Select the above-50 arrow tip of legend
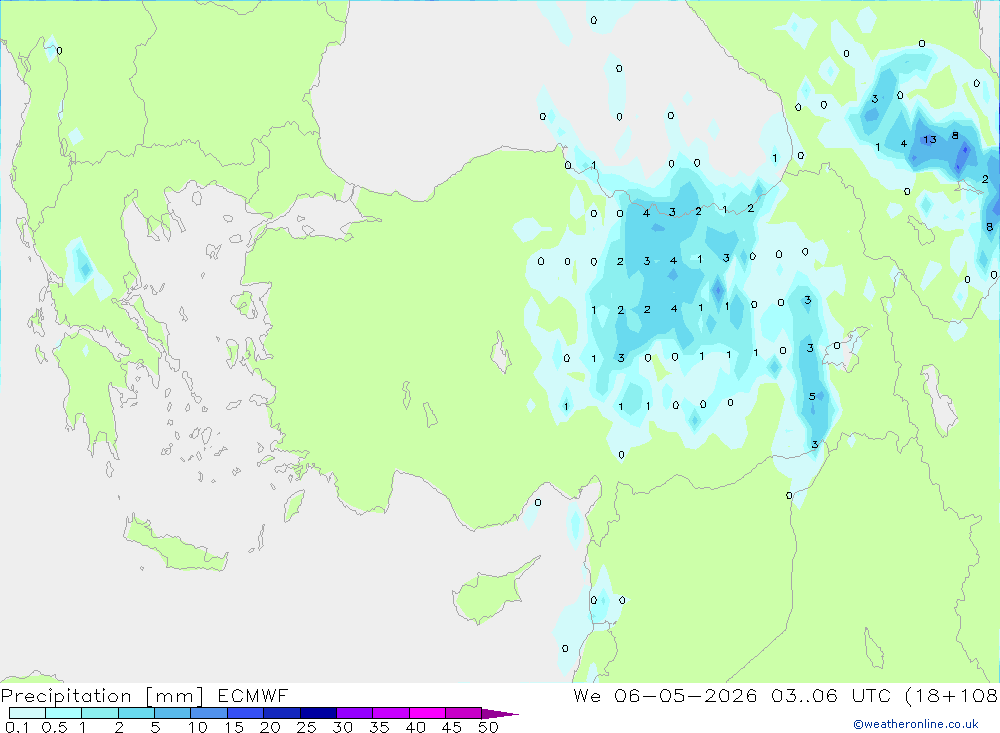The height and width of the screenshot is (733, 1000). (x=500, y=713)
